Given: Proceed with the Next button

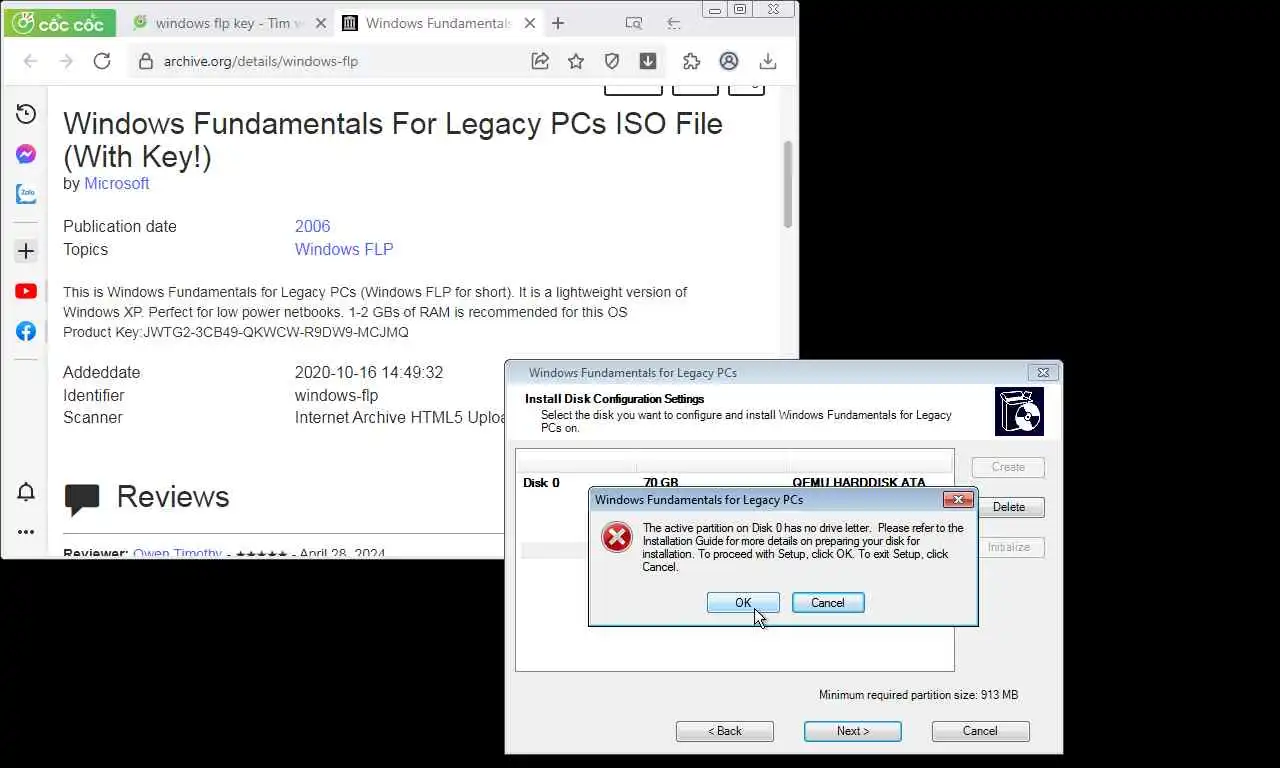Looking at the screenshot, I should [x=853, y=731].
